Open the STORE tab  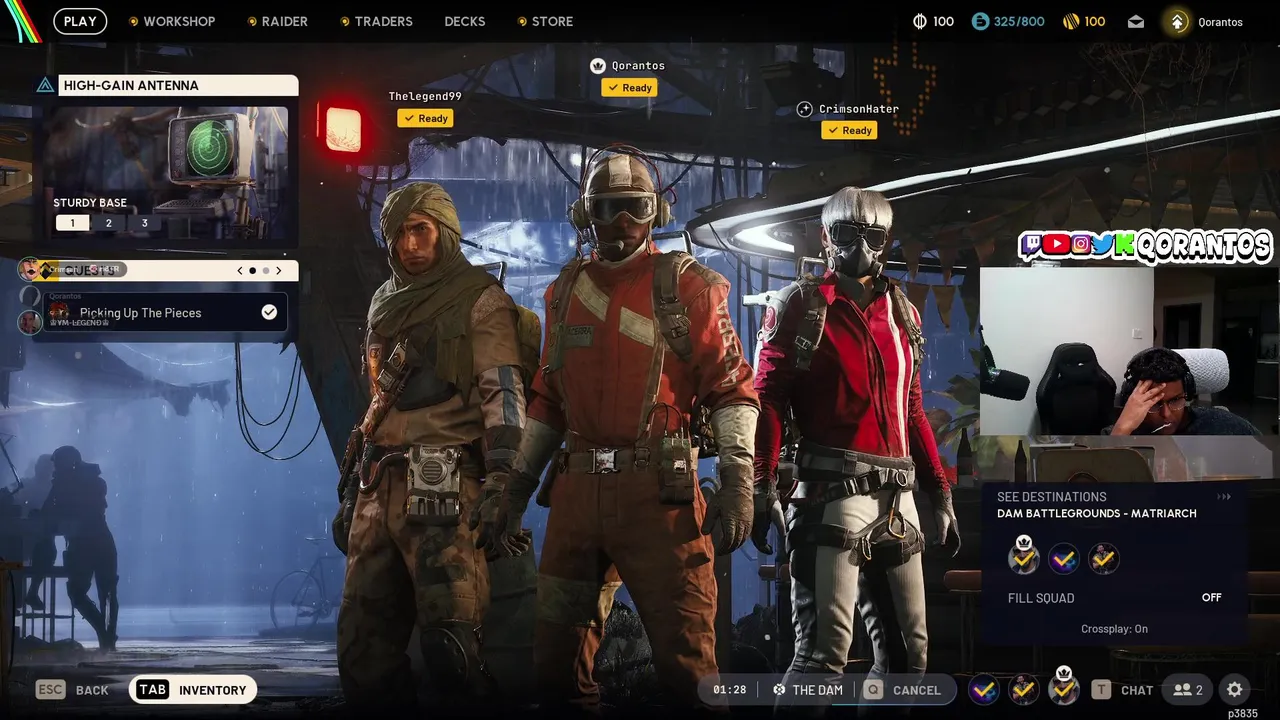(x=553, y=21)
